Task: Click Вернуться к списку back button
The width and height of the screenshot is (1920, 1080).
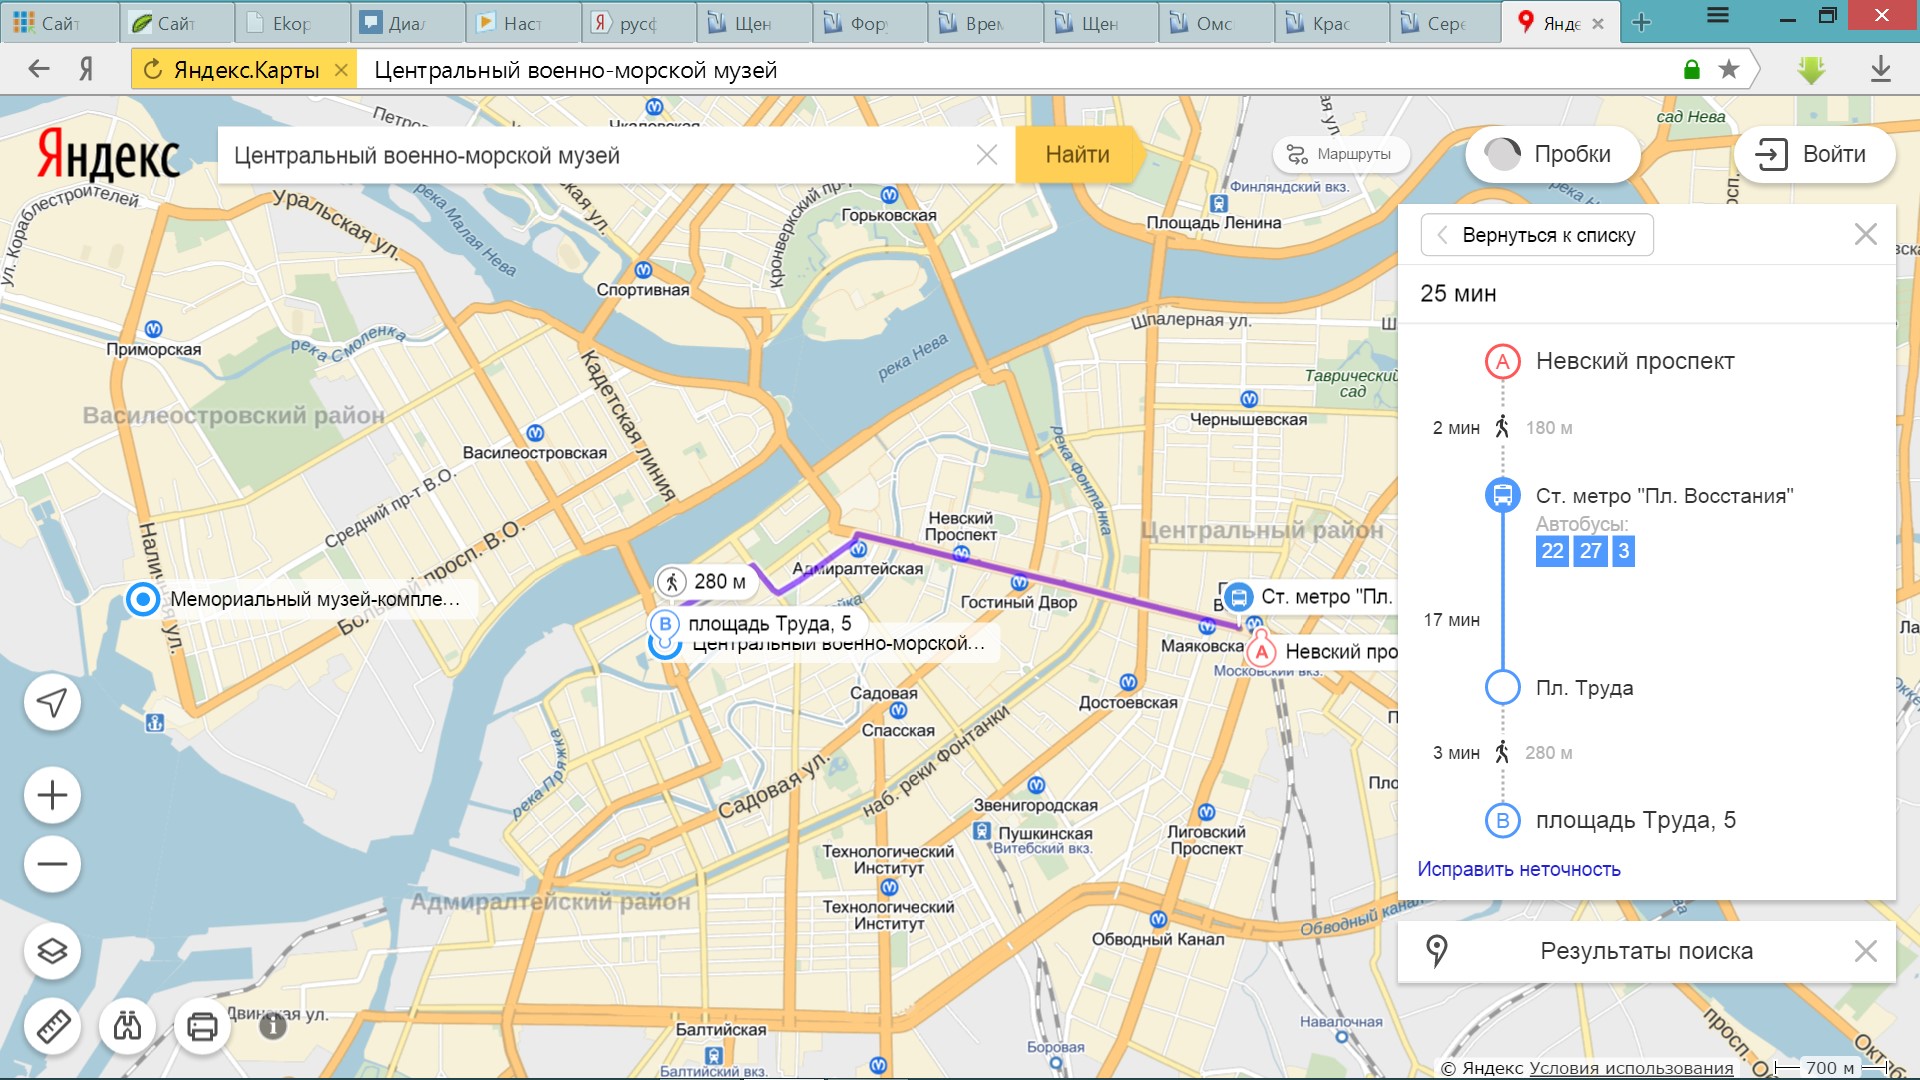Action: click(x=1536, y=235)
